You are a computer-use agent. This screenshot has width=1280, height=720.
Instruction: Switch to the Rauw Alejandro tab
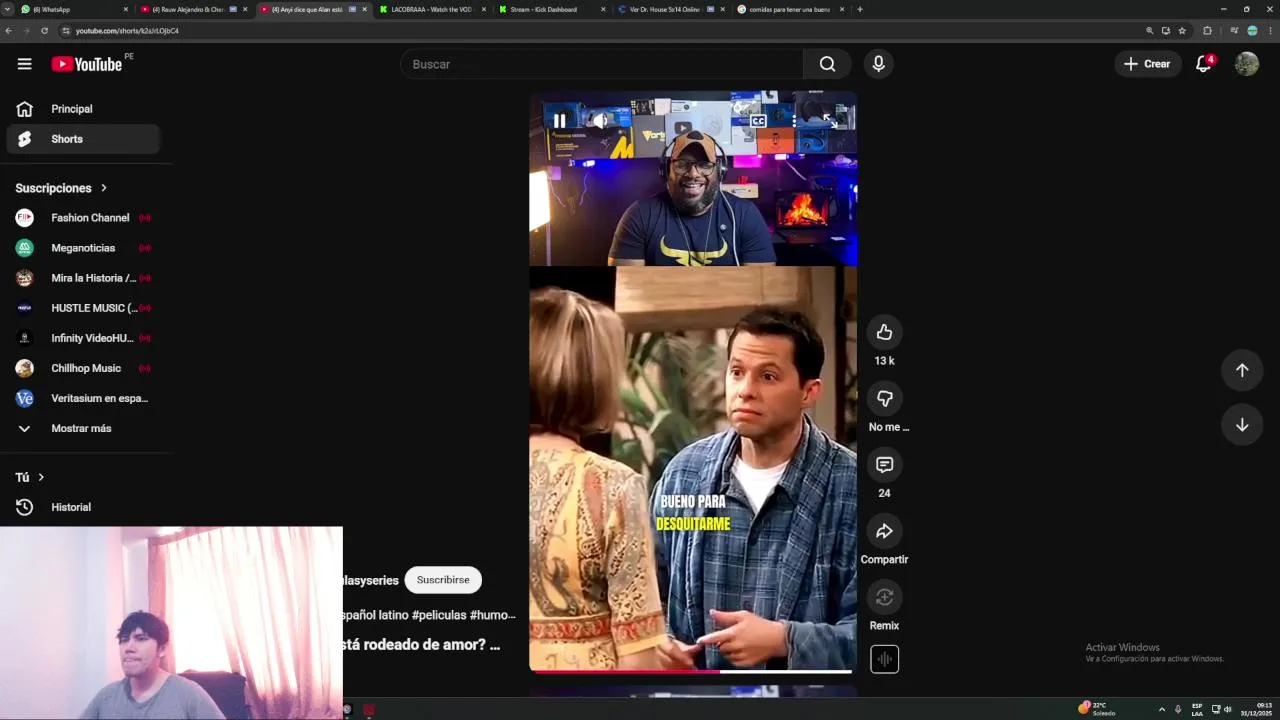pyautogui.click(x=194, y=9)
